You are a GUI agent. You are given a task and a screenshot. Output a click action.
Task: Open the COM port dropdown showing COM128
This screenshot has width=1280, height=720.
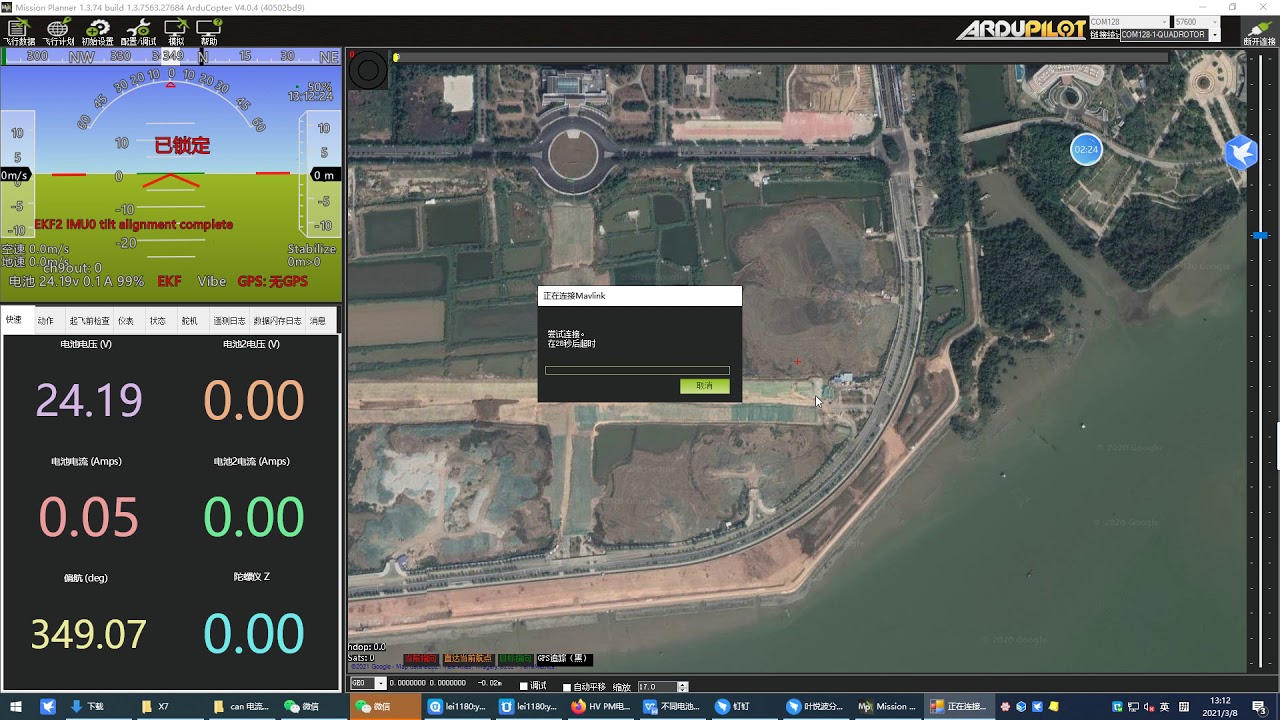point(1129,22)
